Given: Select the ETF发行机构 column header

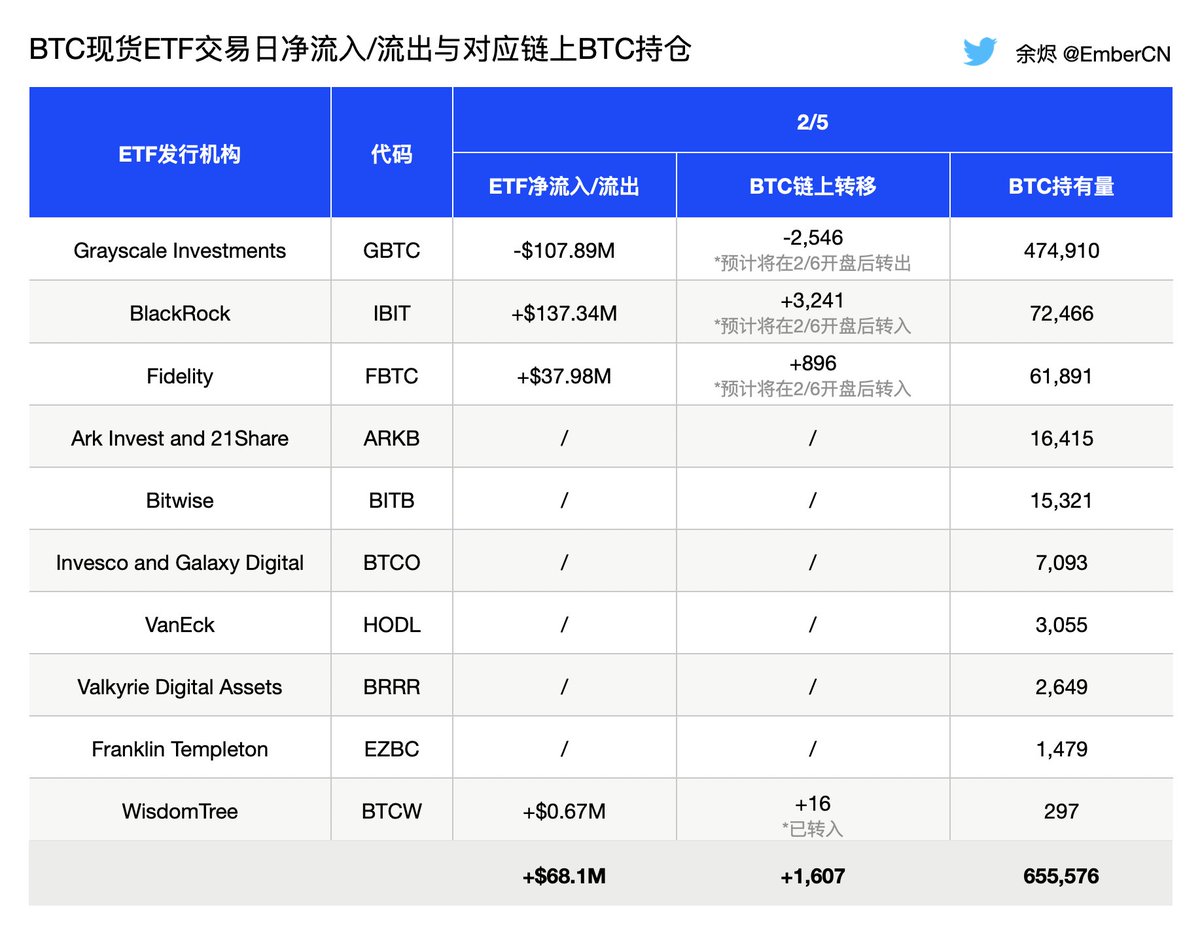Looking at the screenshot, I should [x=180, y=152].
